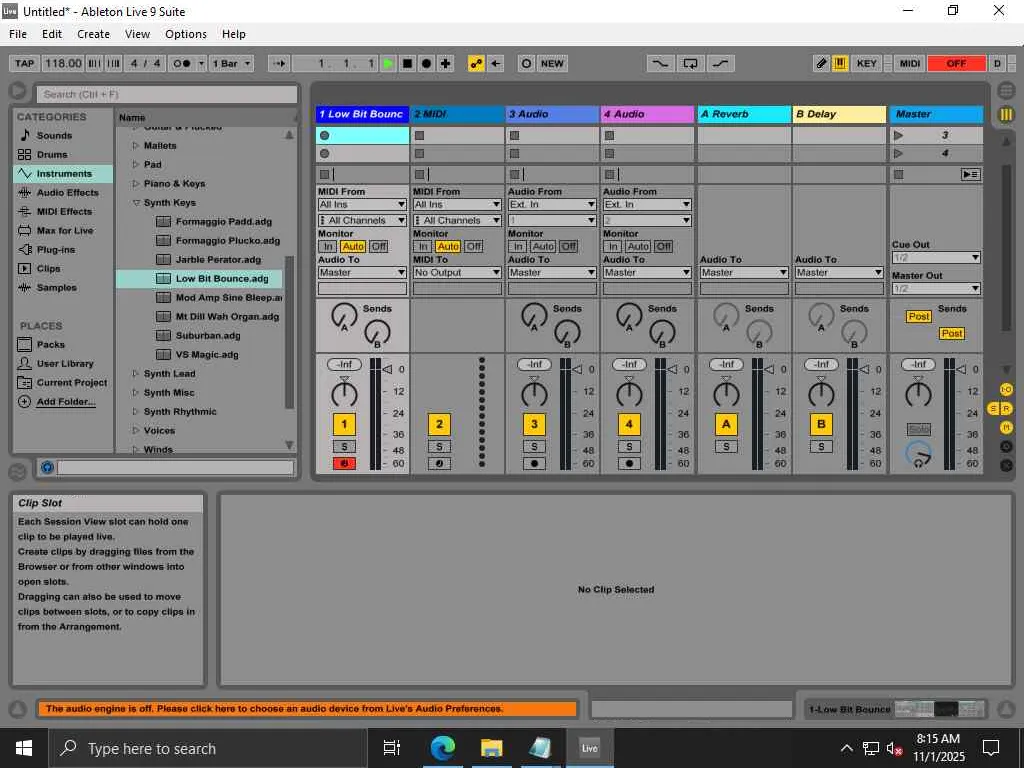Open track 3 Audio From Ext. In dropdown
The width and height of the screenshot is (1024, 768).
[x=552, y=204]
